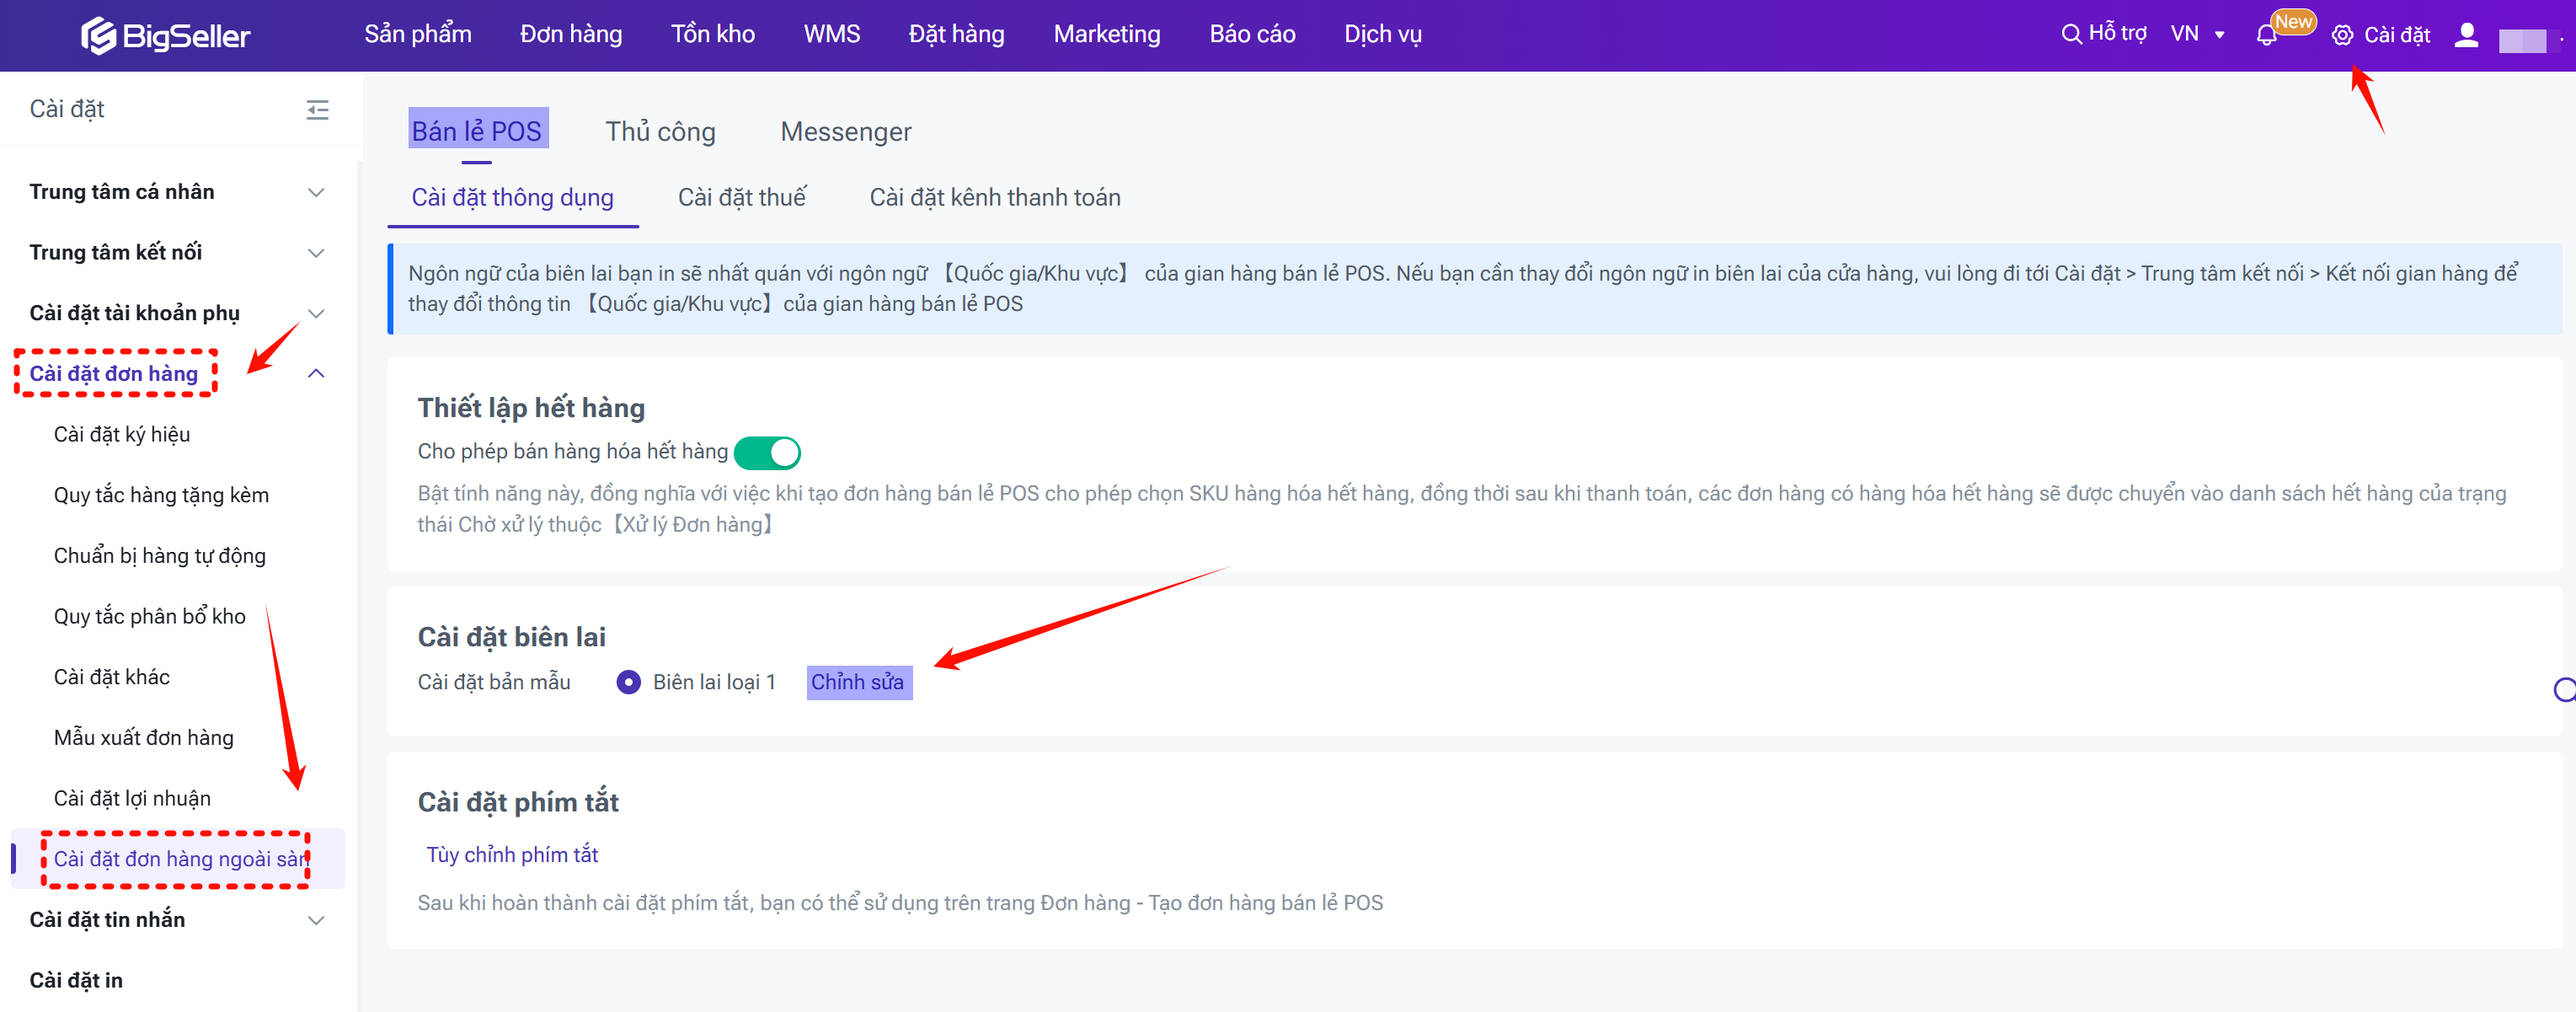
Task: Open Cài đặt ký hiệu in sidebar
Action: [x=122, y=435]
